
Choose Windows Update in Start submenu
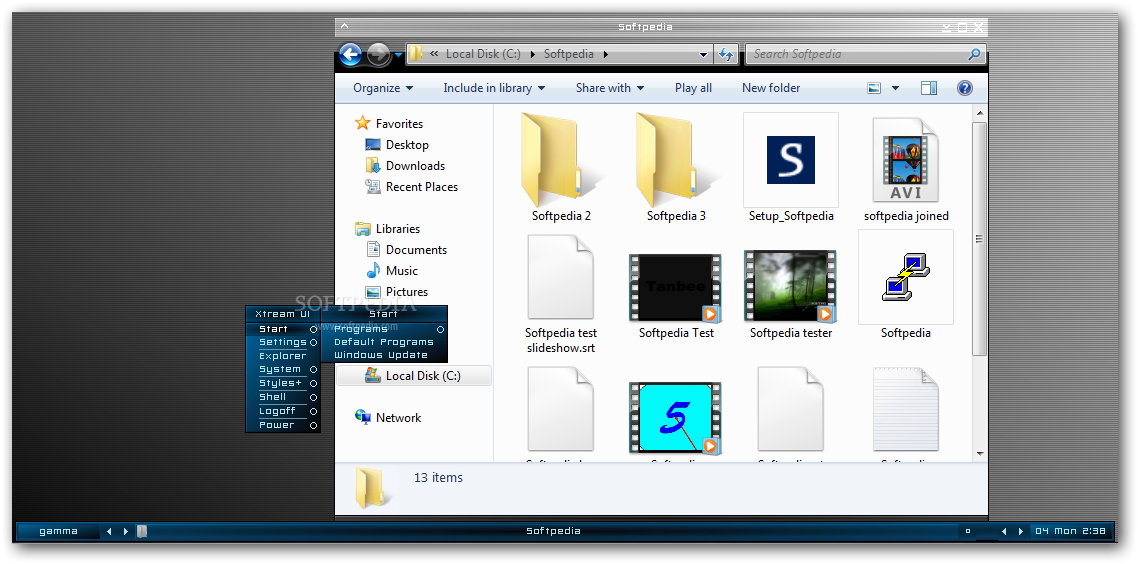click(x=384, y=355)
